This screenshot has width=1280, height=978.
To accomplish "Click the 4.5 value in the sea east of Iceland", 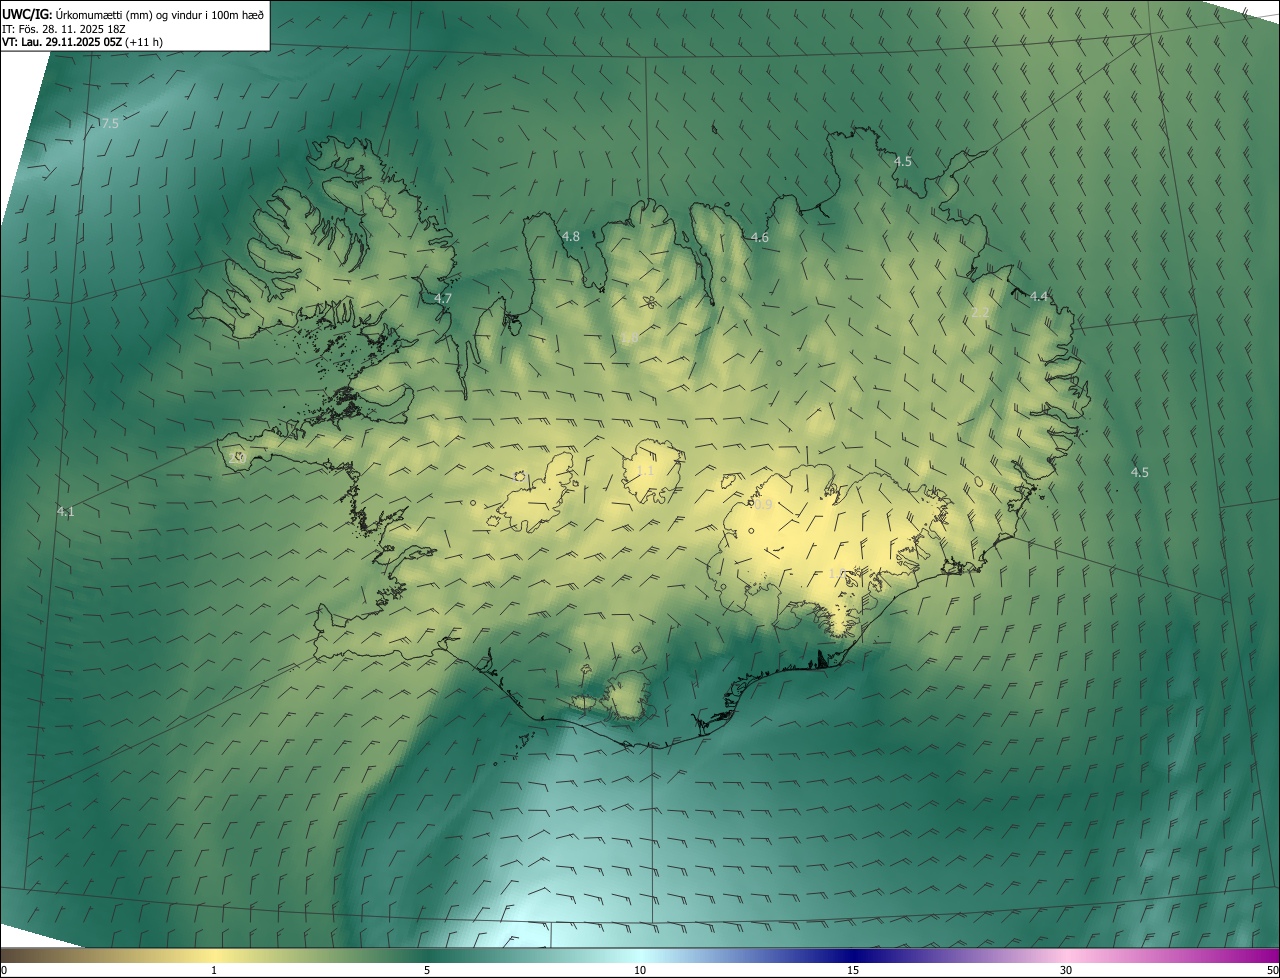I will 1140,472.
